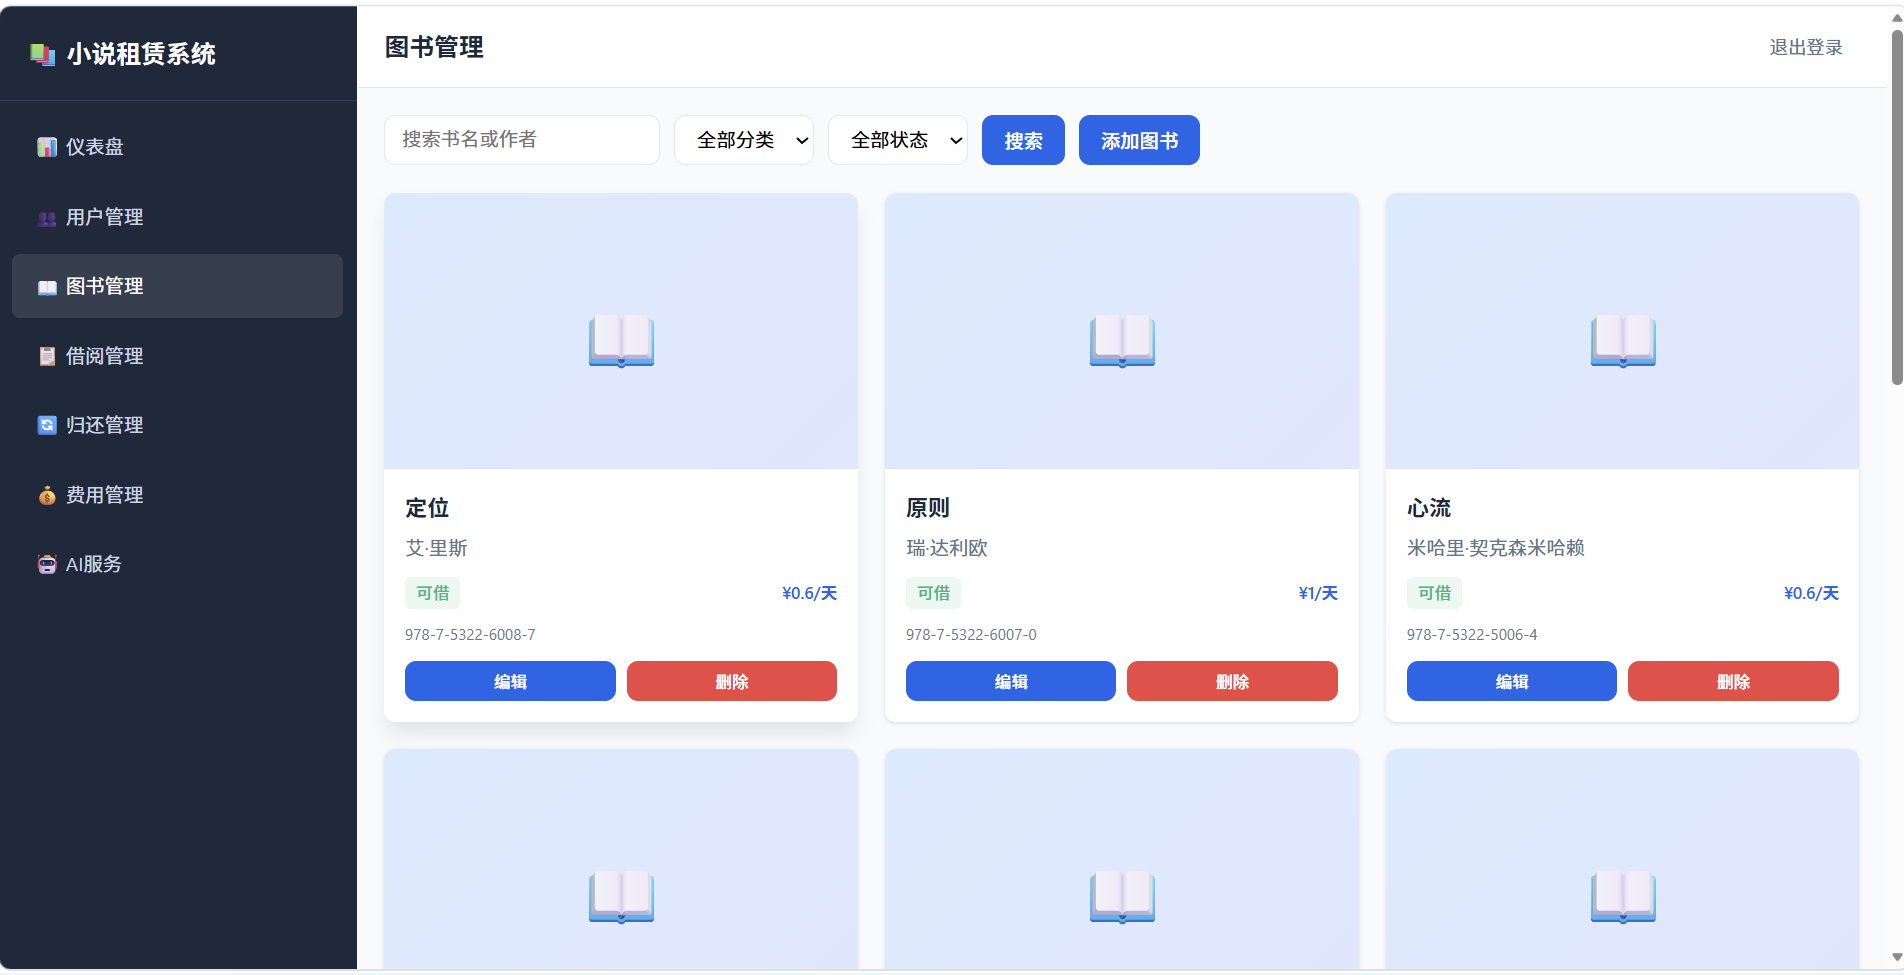1904x975 pixels.
Task: Click the book title 心流
Action: (x=1429, y=508)
